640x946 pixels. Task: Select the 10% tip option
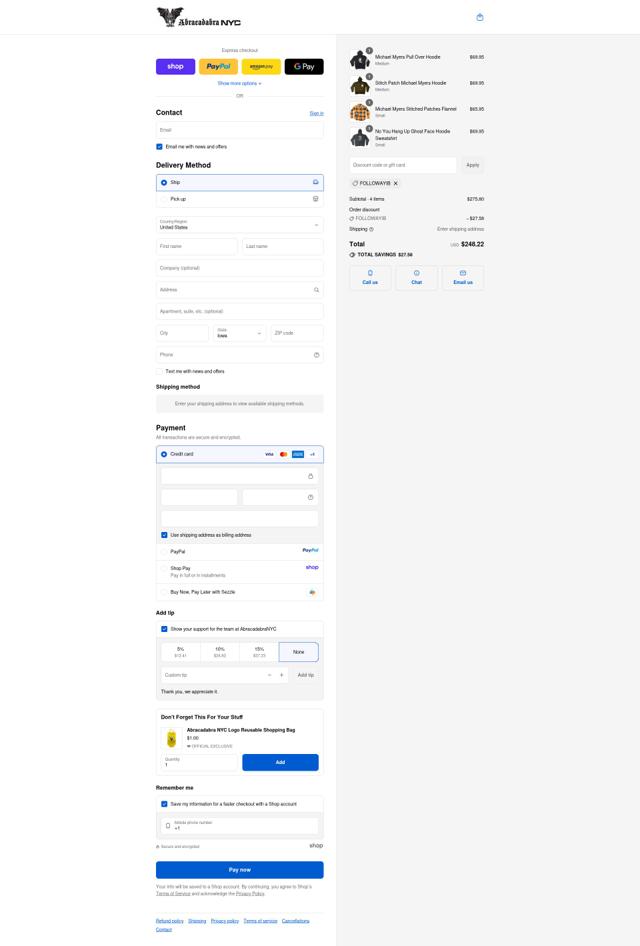pyautogui.click(x=220, y=652)
